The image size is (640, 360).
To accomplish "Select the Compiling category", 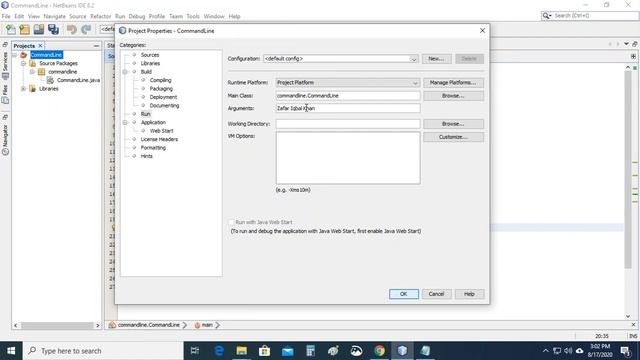I will click(x=160, y=80).
